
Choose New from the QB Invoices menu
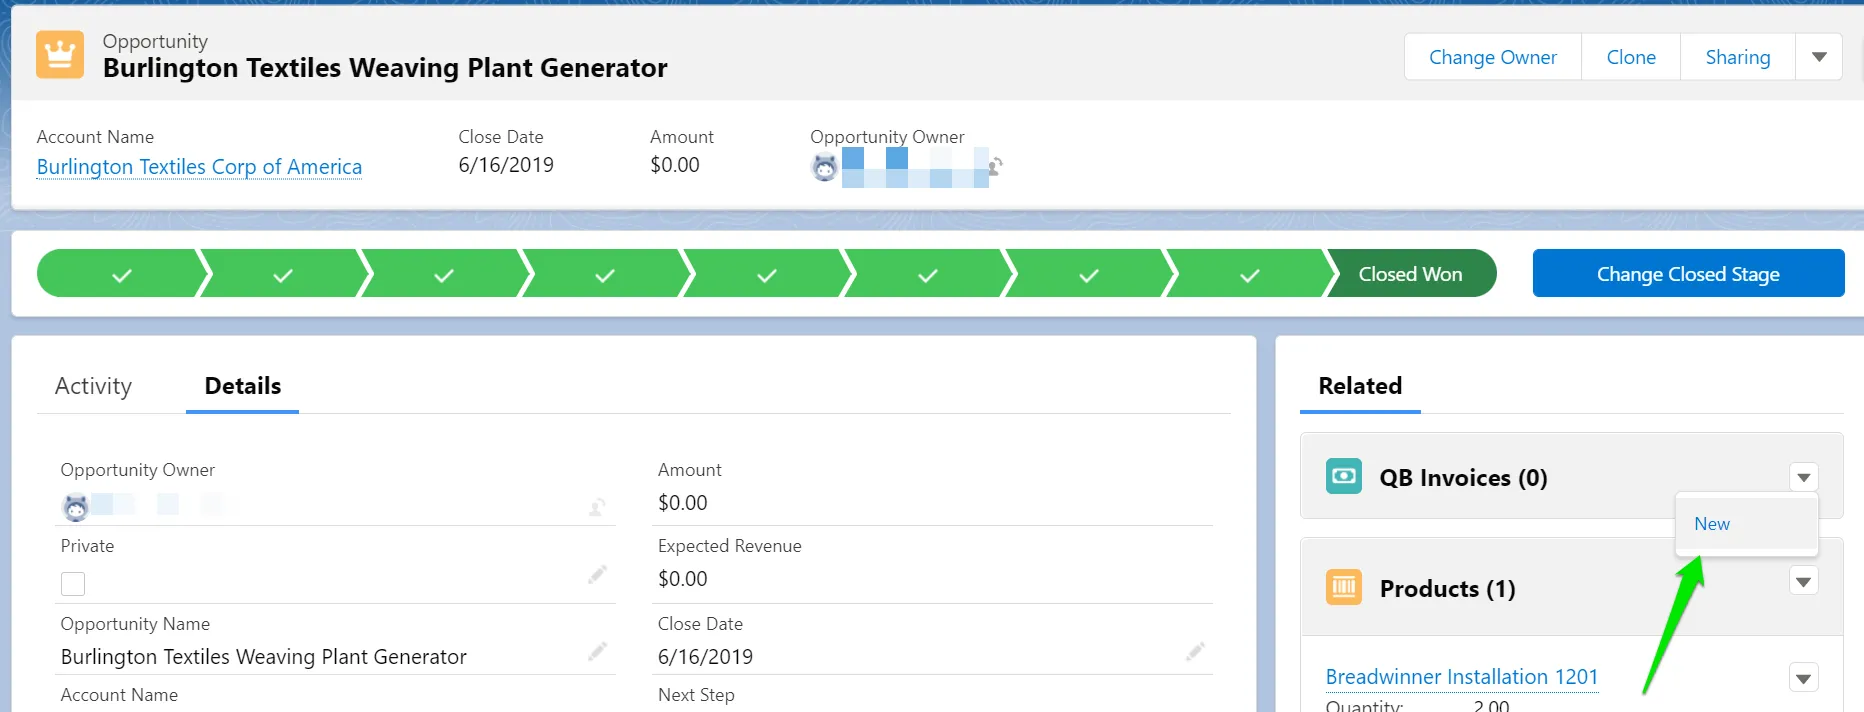pyautogui.click(x=1711, y=524)
